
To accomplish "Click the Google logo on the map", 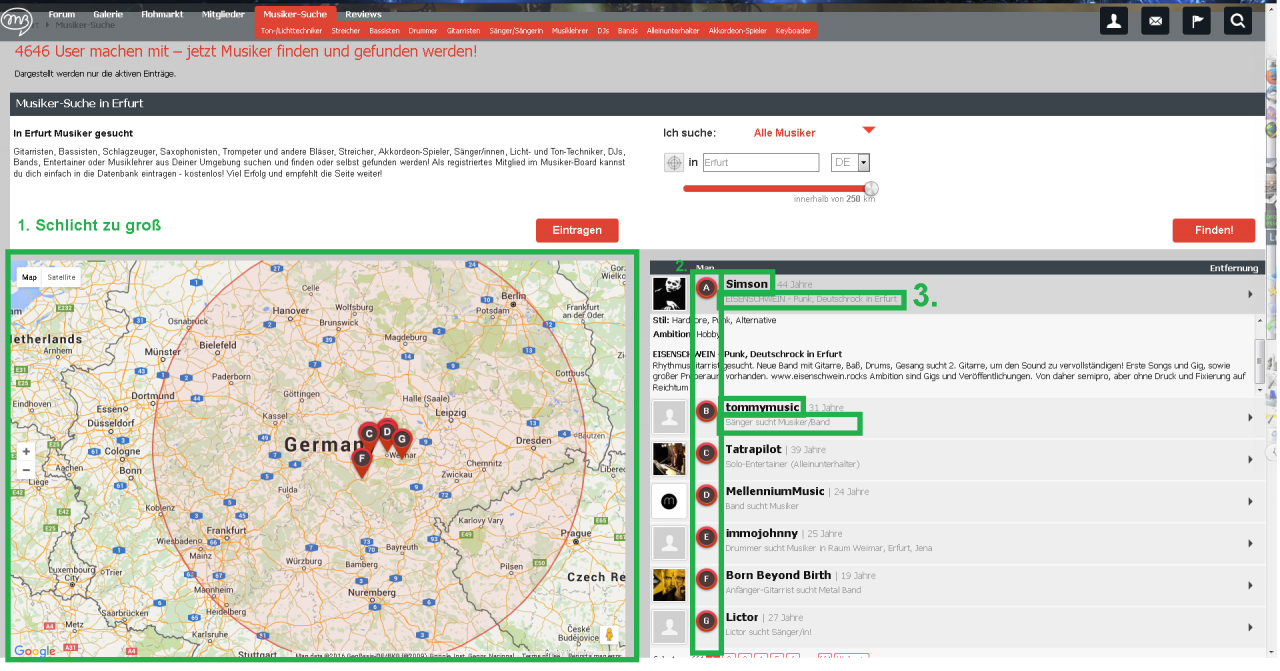I will point(35,651).
